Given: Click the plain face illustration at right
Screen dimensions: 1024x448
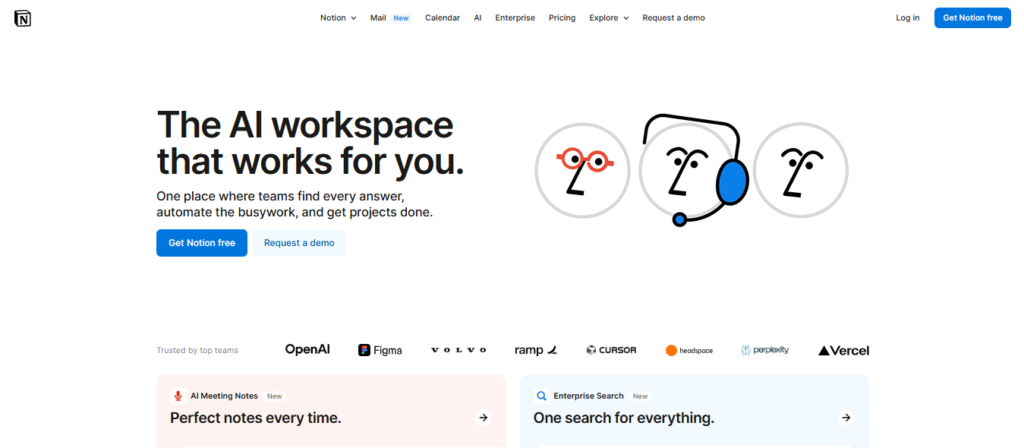Looking at the screenshot, I should pos(801,170).
